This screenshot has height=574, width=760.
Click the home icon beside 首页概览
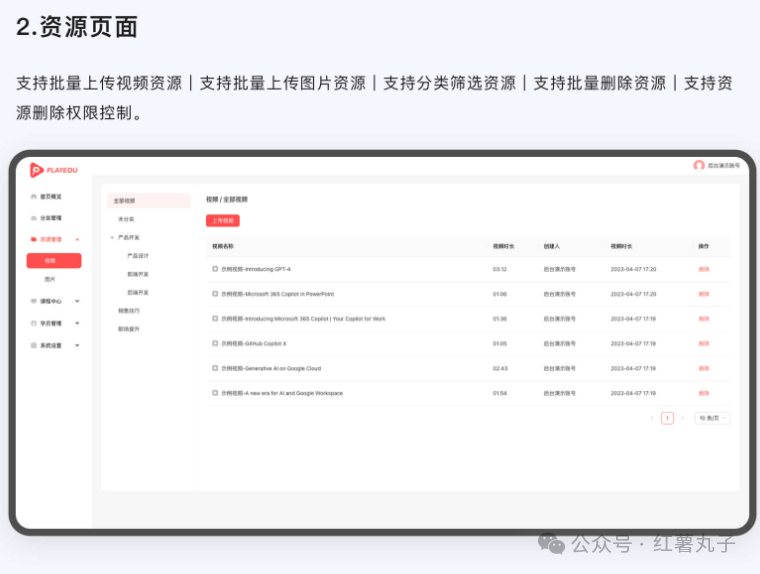coord(34,196)
